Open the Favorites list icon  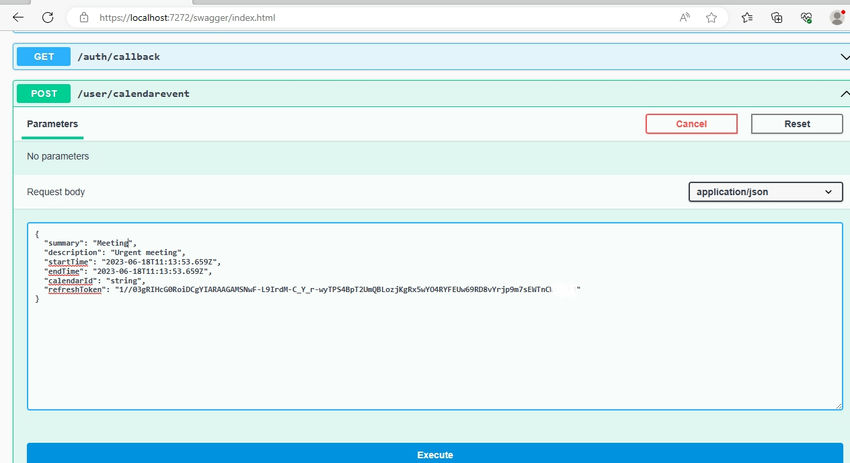(747, 18)
